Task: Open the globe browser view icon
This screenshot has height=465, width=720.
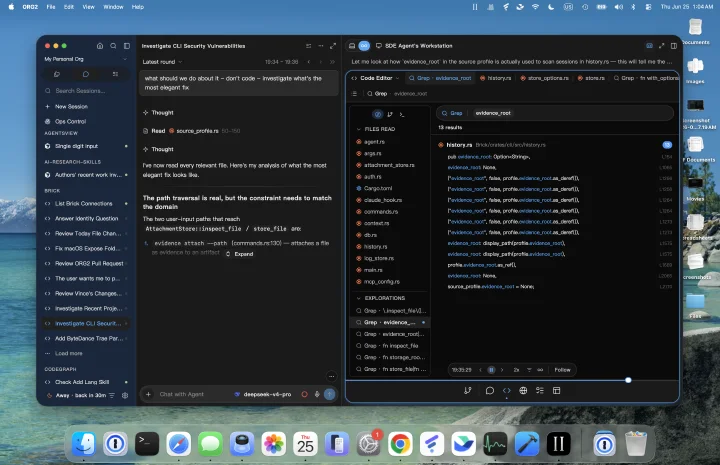Action: click(x=523, y=391)
